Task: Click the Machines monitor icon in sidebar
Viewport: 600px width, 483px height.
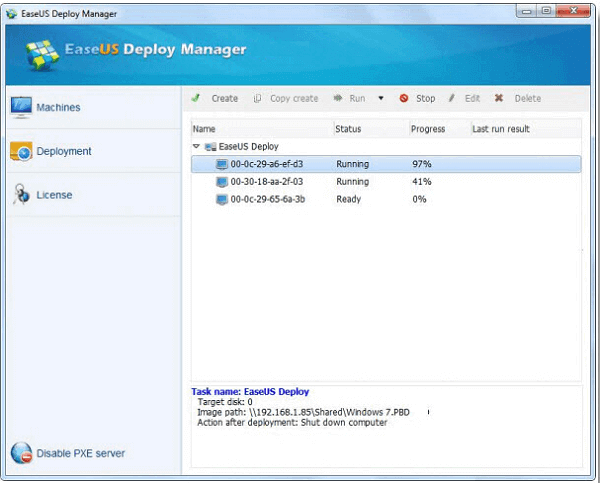Action: point(21,107)
